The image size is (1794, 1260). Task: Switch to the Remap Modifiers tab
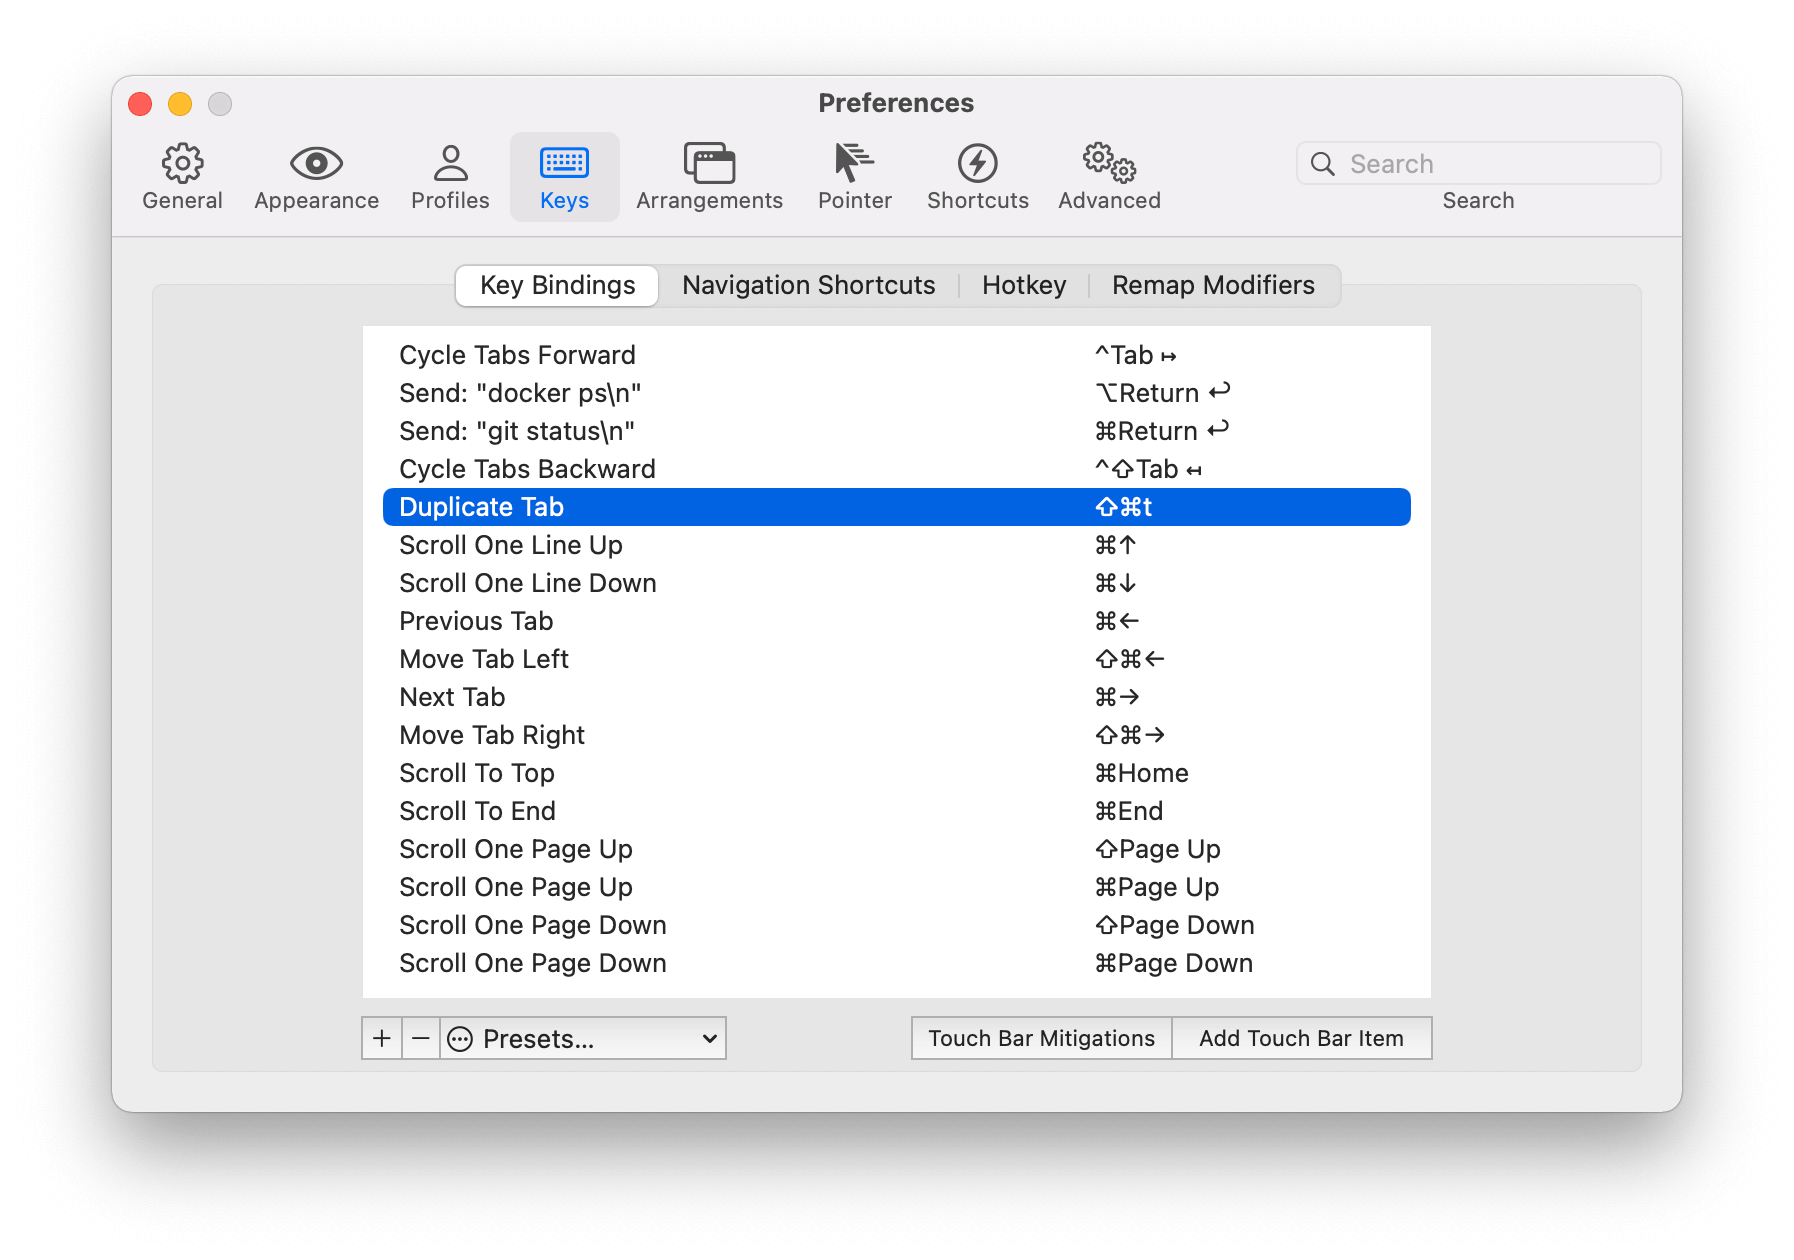(x=1212, y=285)
